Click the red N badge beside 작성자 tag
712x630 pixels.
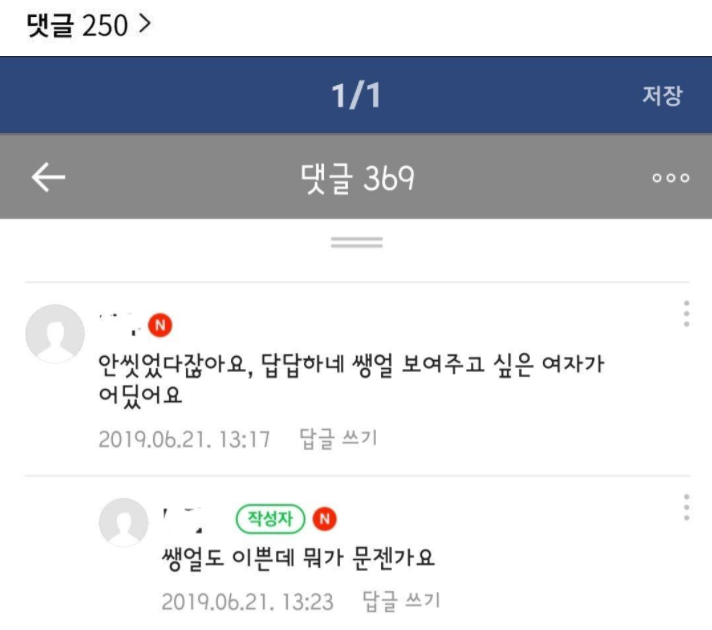click(x=325, y=519)
